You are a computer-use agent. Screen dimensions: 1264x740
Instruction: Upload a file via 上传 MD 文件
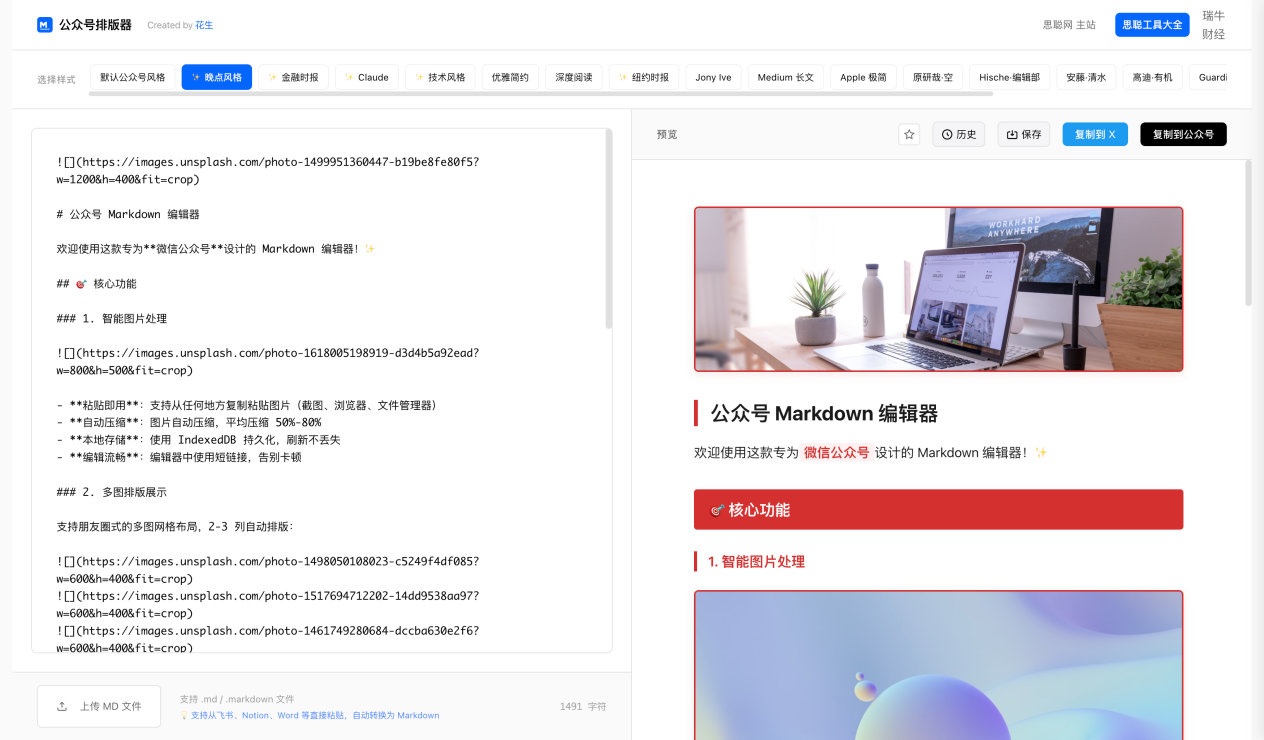[99, 706]
